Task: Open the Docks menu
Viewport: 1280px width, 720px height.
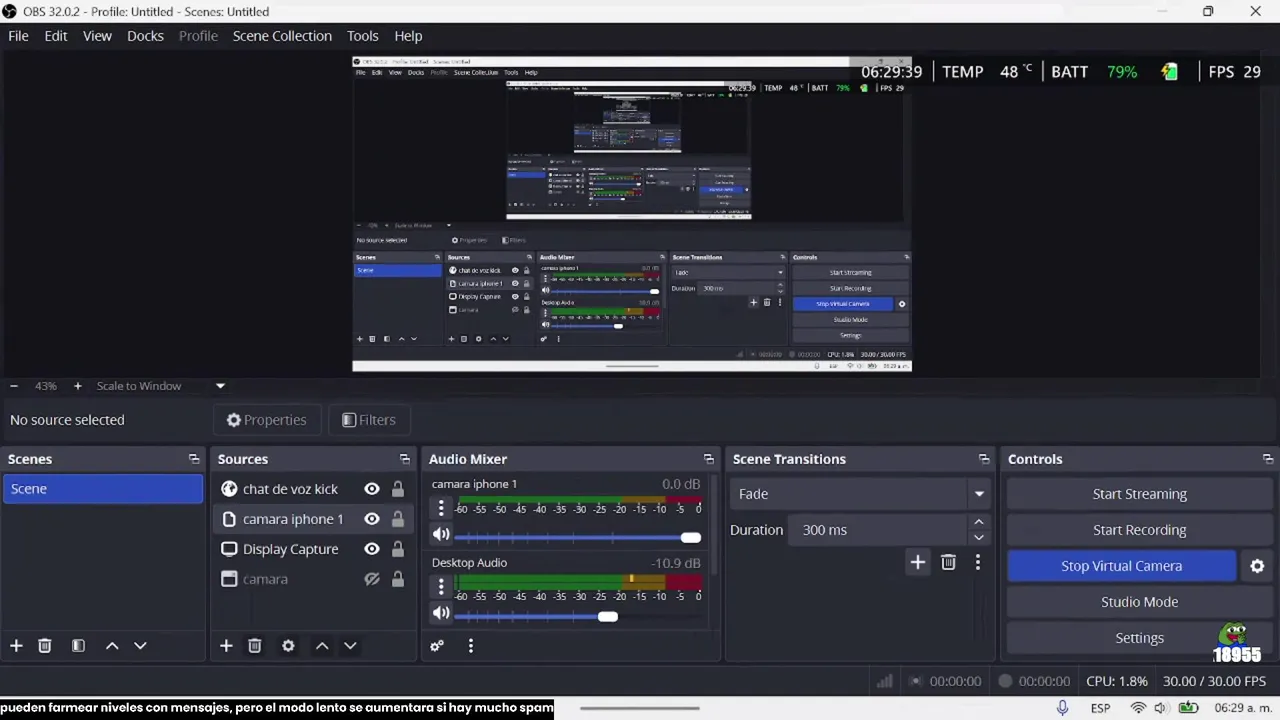Action: click(145, 36)
